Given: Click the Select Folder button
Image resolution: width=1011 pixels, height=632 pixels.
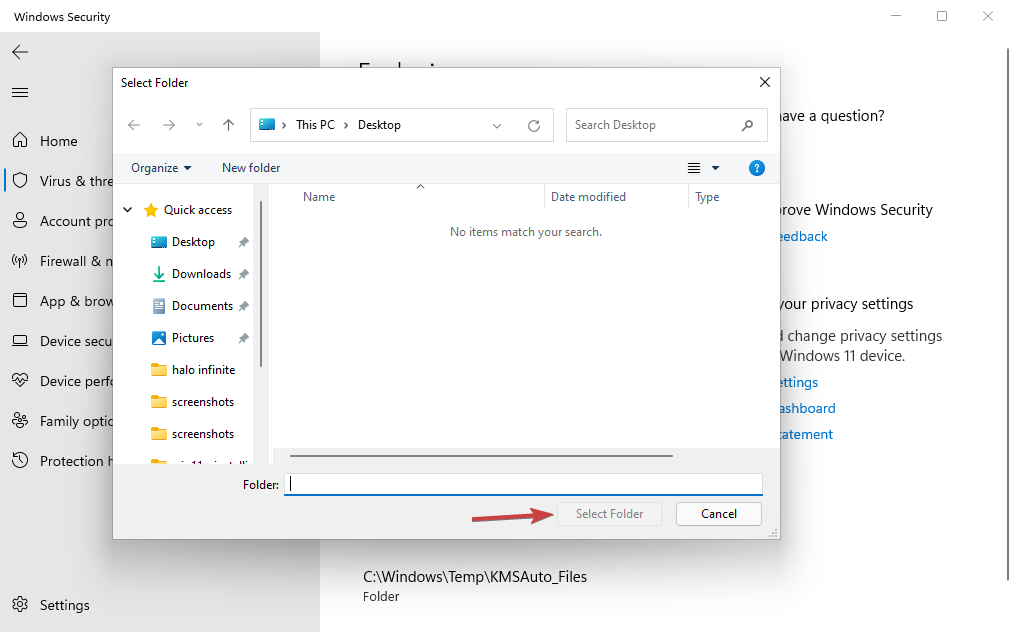Looking at the screenshot, I should click(609, 514).
